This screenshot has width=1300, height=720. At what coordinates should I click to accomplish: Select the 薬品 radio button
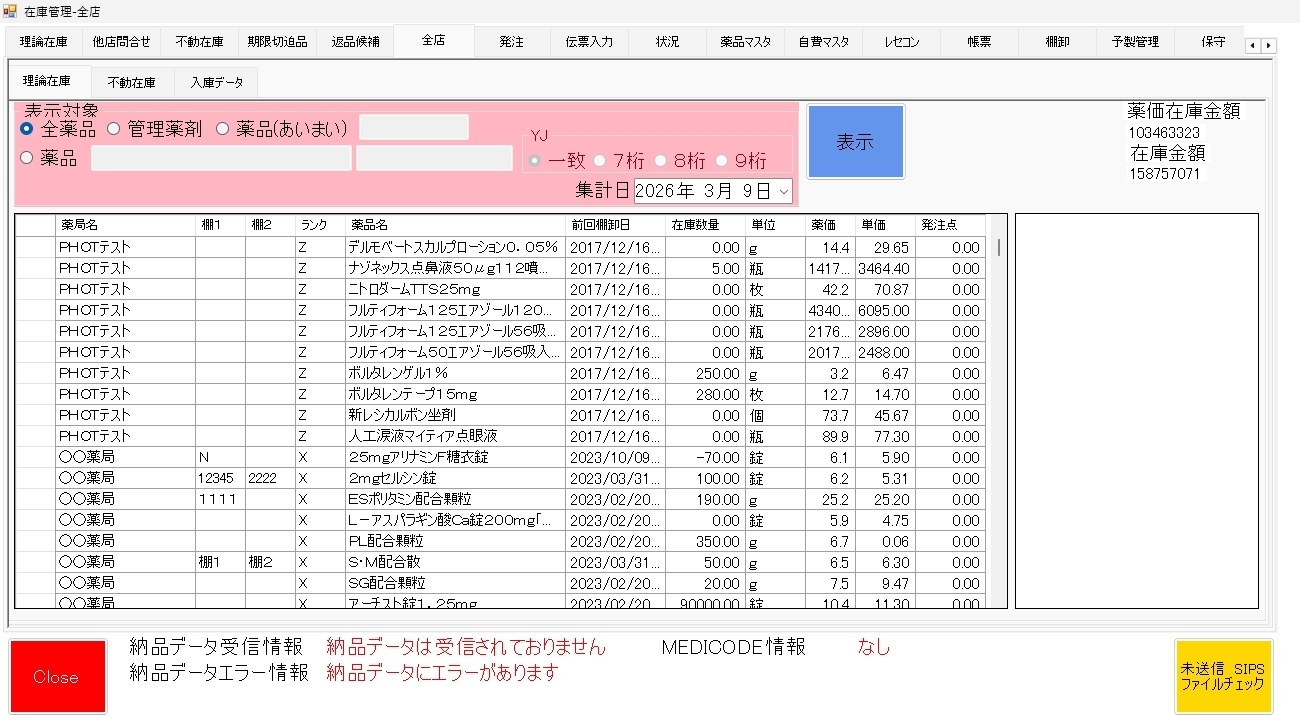click(x=27, y=158)
